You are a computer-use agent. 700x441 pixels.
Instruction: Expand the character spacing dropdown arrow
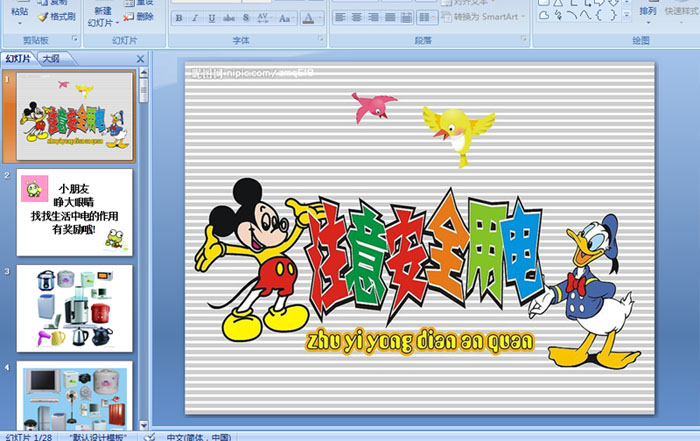[x=271, y=18]
